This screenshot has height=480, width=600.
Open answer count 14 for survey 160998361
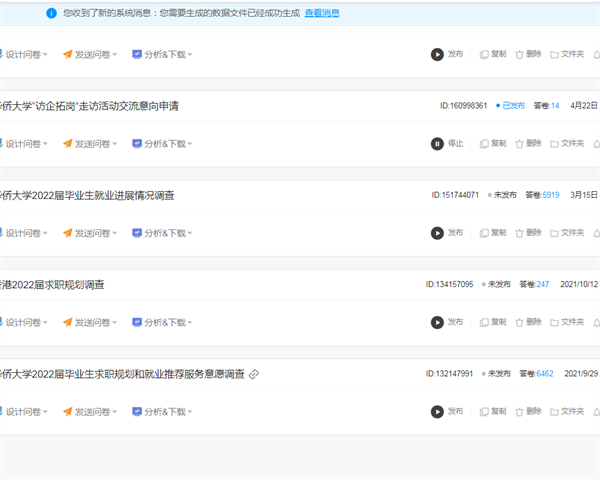[555, 106]
